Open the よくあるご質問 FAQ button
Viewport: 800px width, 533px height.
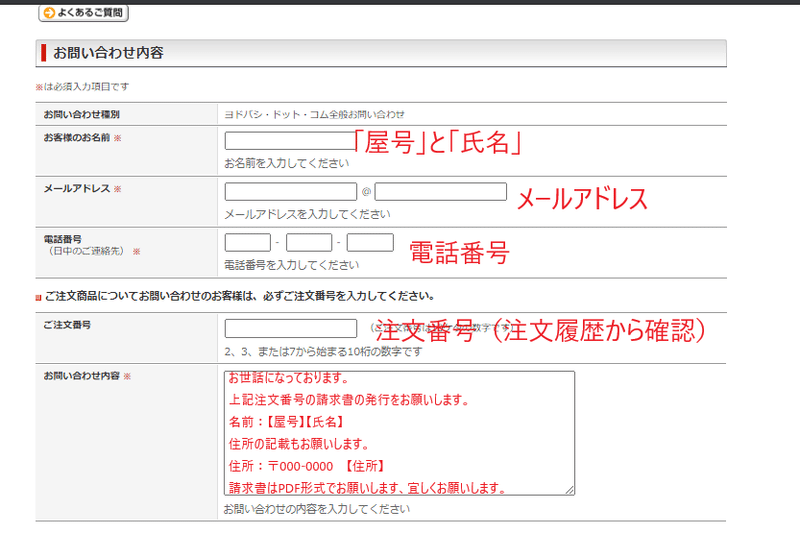(x=83, y=13)
